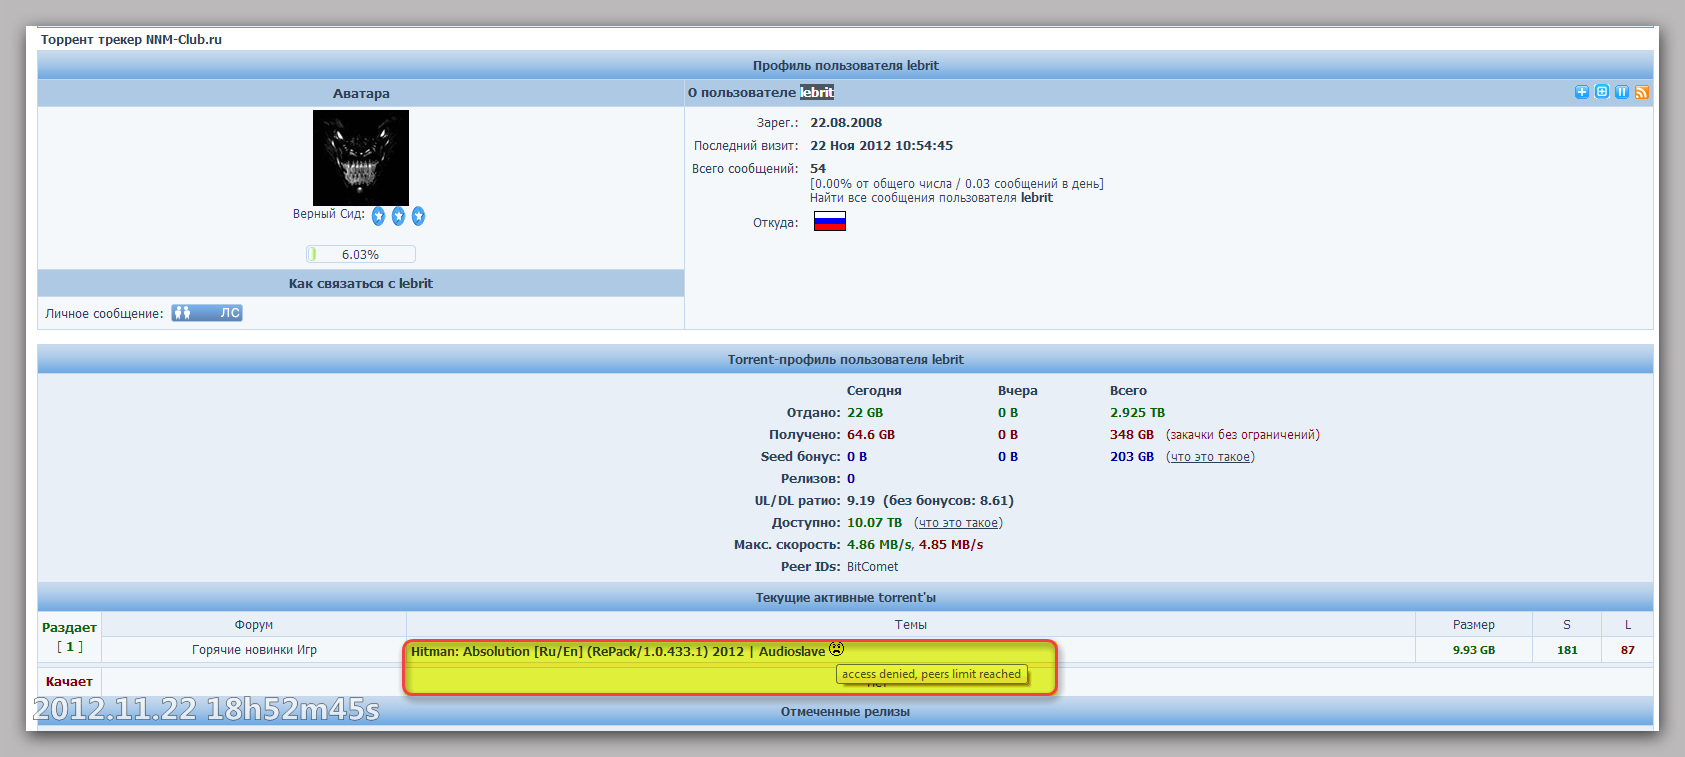Click the third star badge next to Верный Сид
Screen dimensions: 1685x757
pyautogui.click(x=418, y=216)
